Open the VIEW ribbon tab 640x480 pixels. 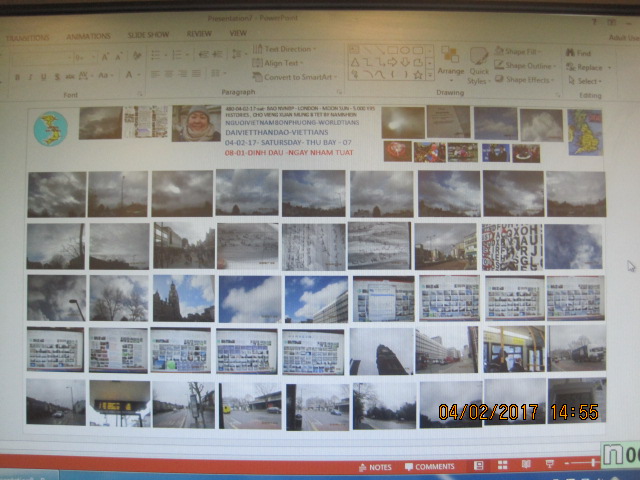coord(238,33)
